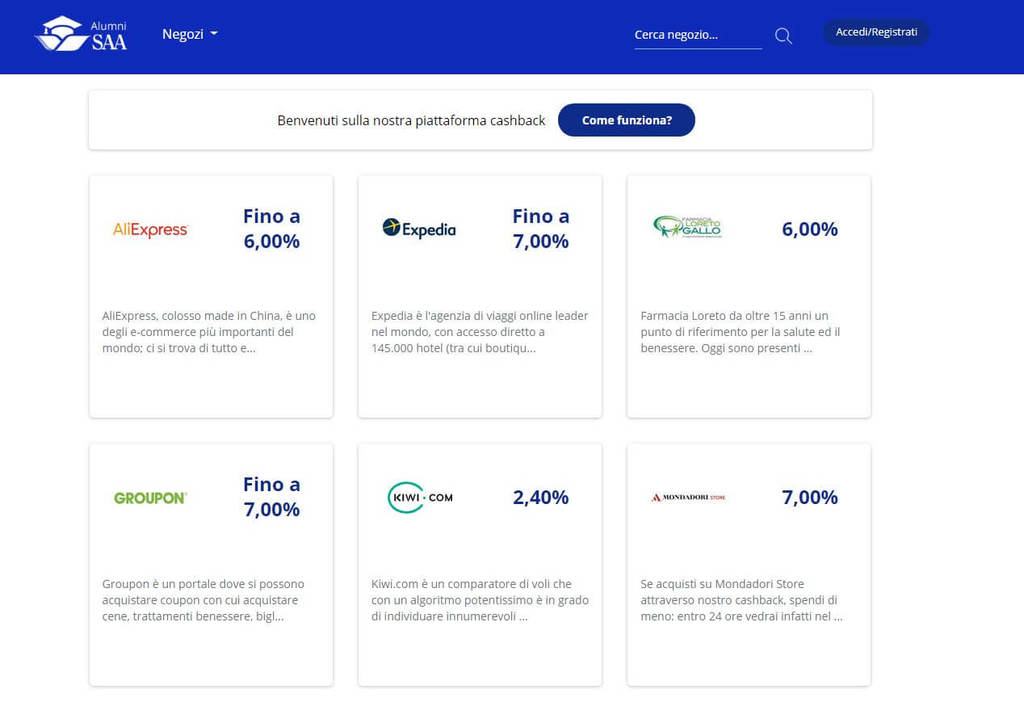Click the Expedia logo

click(419, 229)
